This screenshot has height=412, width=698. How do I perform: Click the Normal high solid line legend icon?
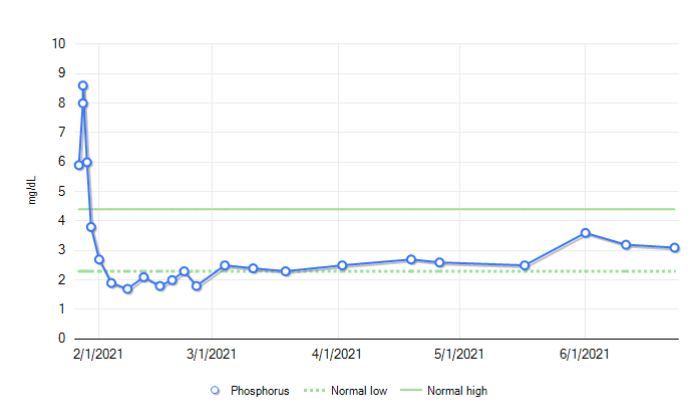410,391
